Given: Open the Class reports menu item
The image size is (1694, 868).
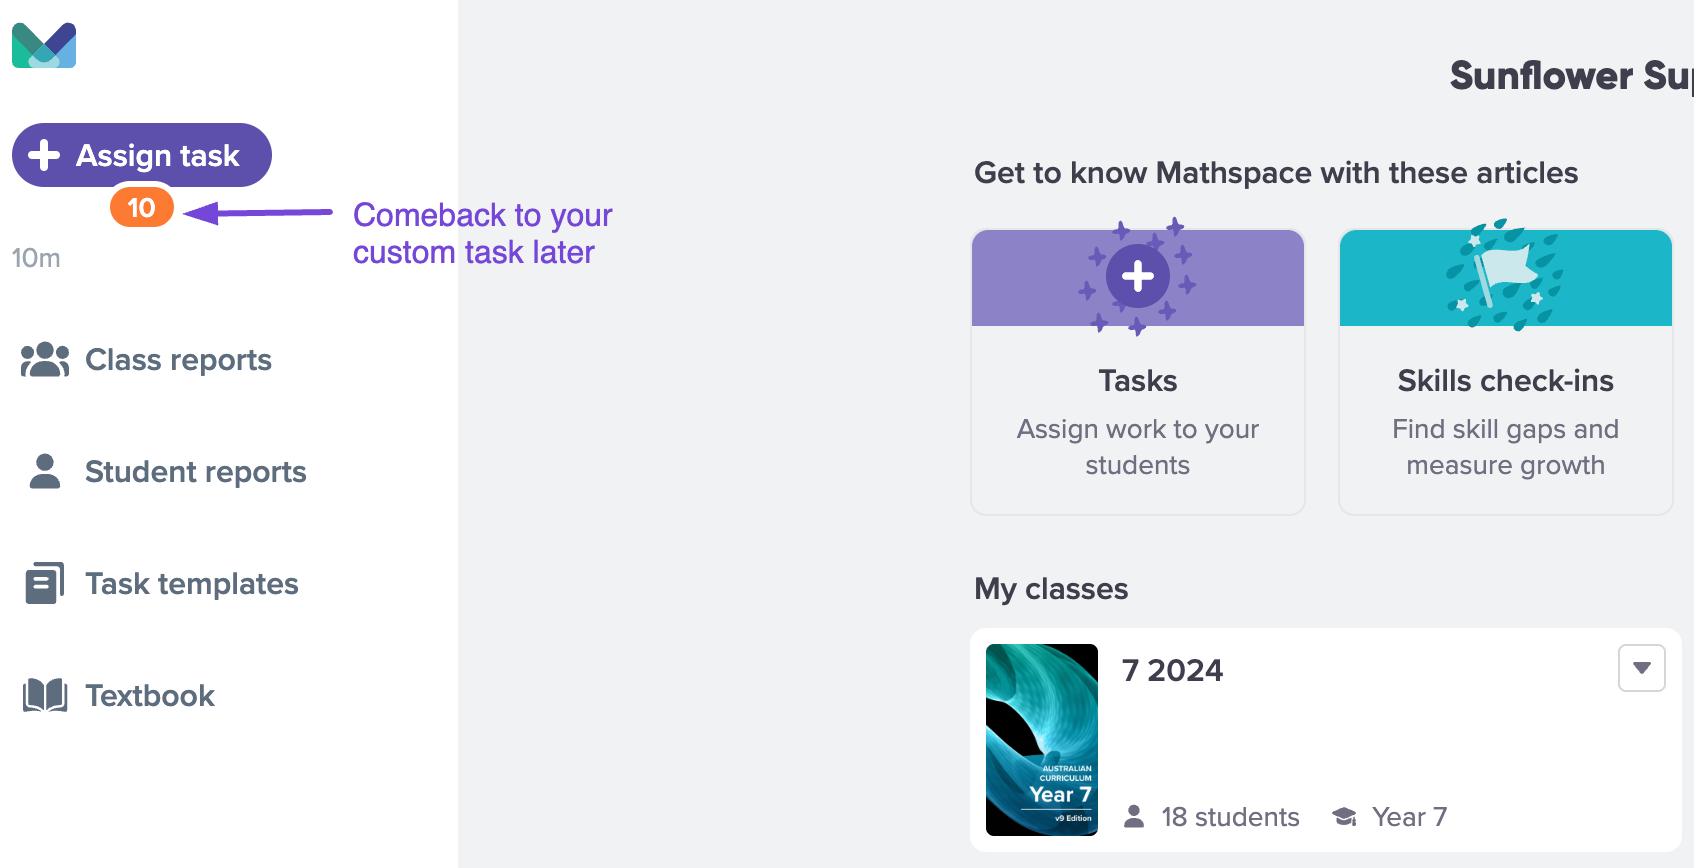Looking at the screenshot, I should point(146,360).
